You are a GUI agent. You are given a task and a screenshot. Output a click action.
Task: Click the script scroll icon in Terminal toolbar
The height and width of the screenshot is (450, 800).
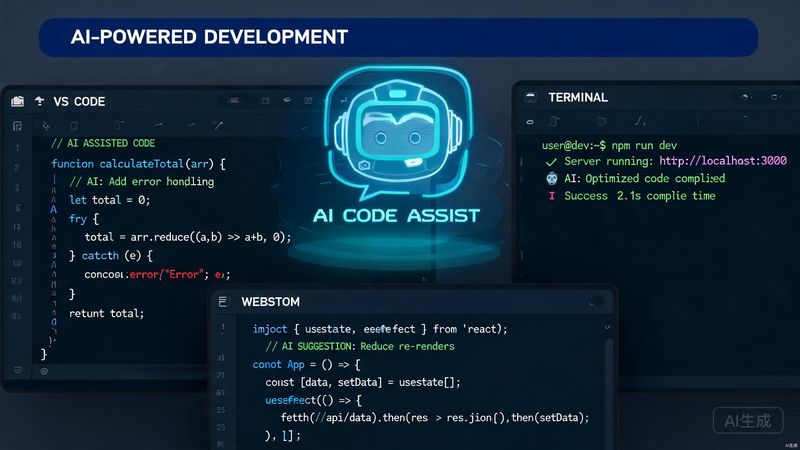555,121
